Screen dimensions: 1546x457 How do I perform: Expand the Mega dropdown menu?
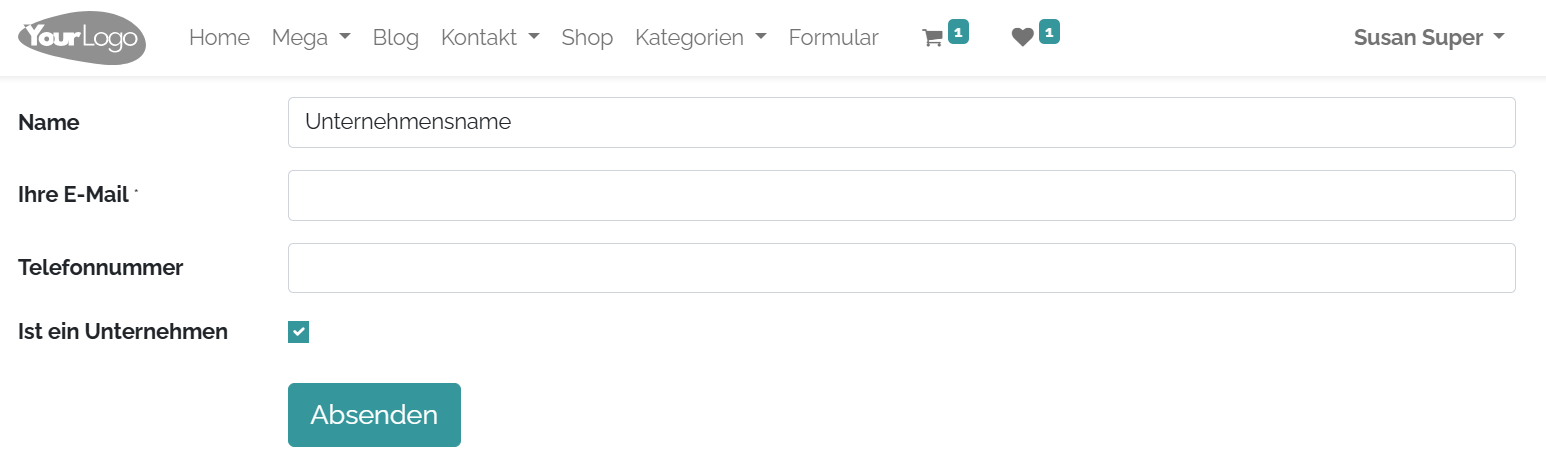(311, 38)
